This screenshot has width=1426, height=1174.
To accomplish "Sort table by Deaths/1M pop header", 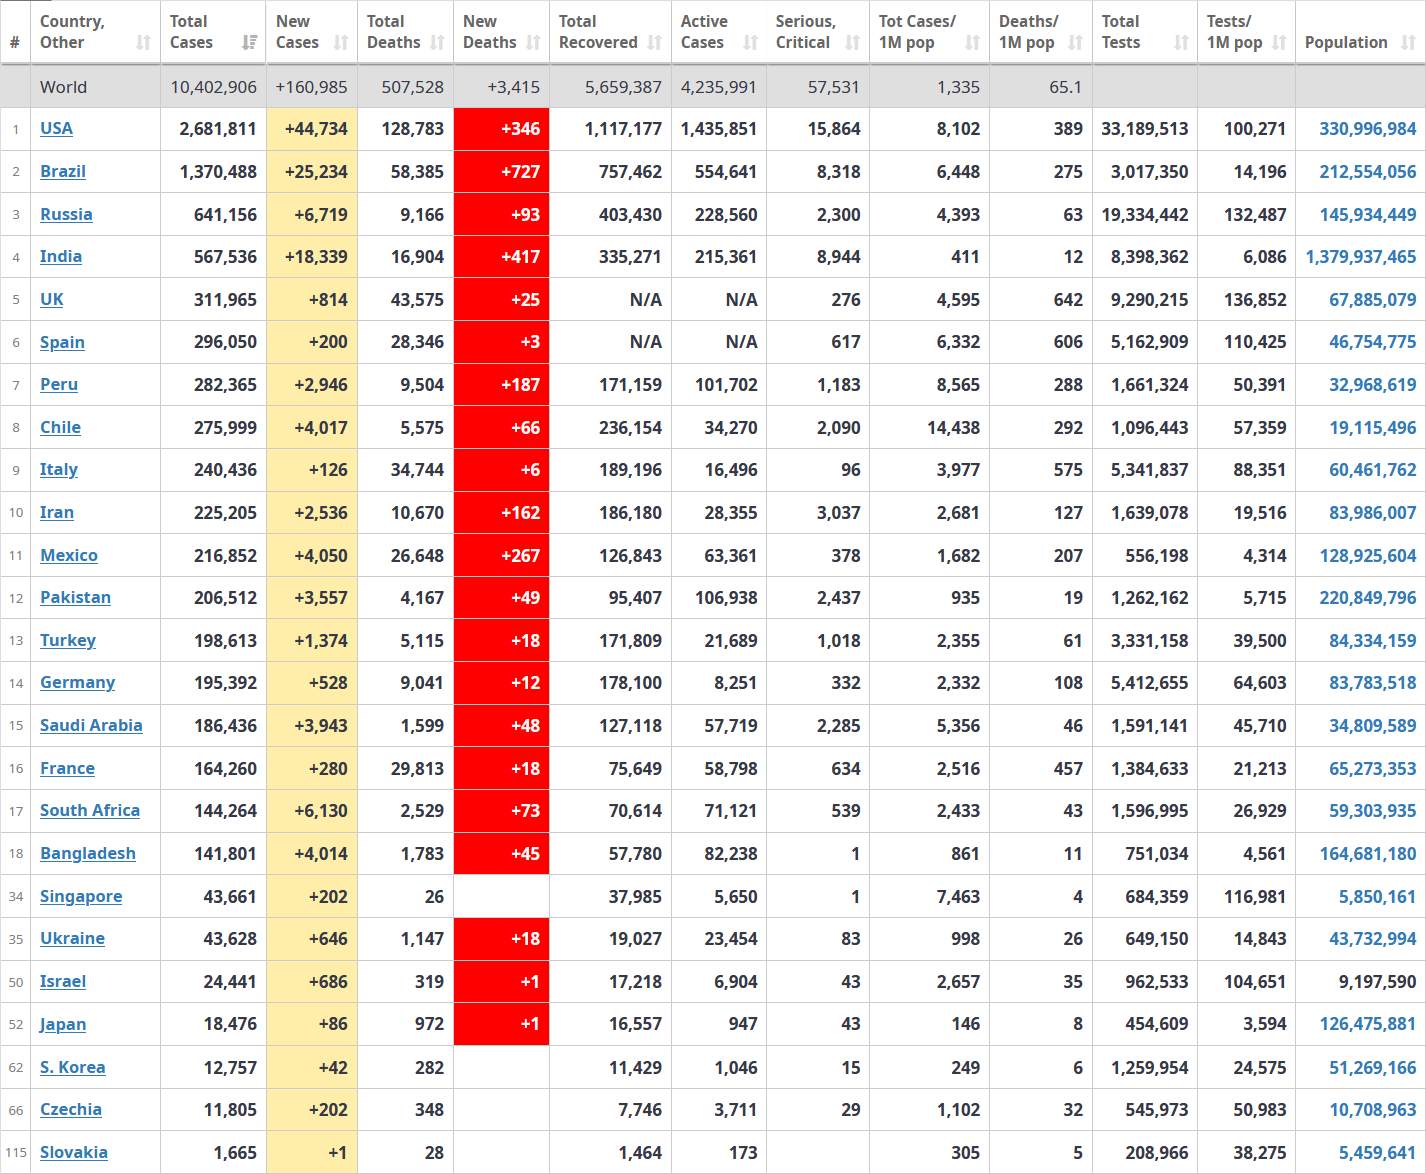I will coord(1029,32).
